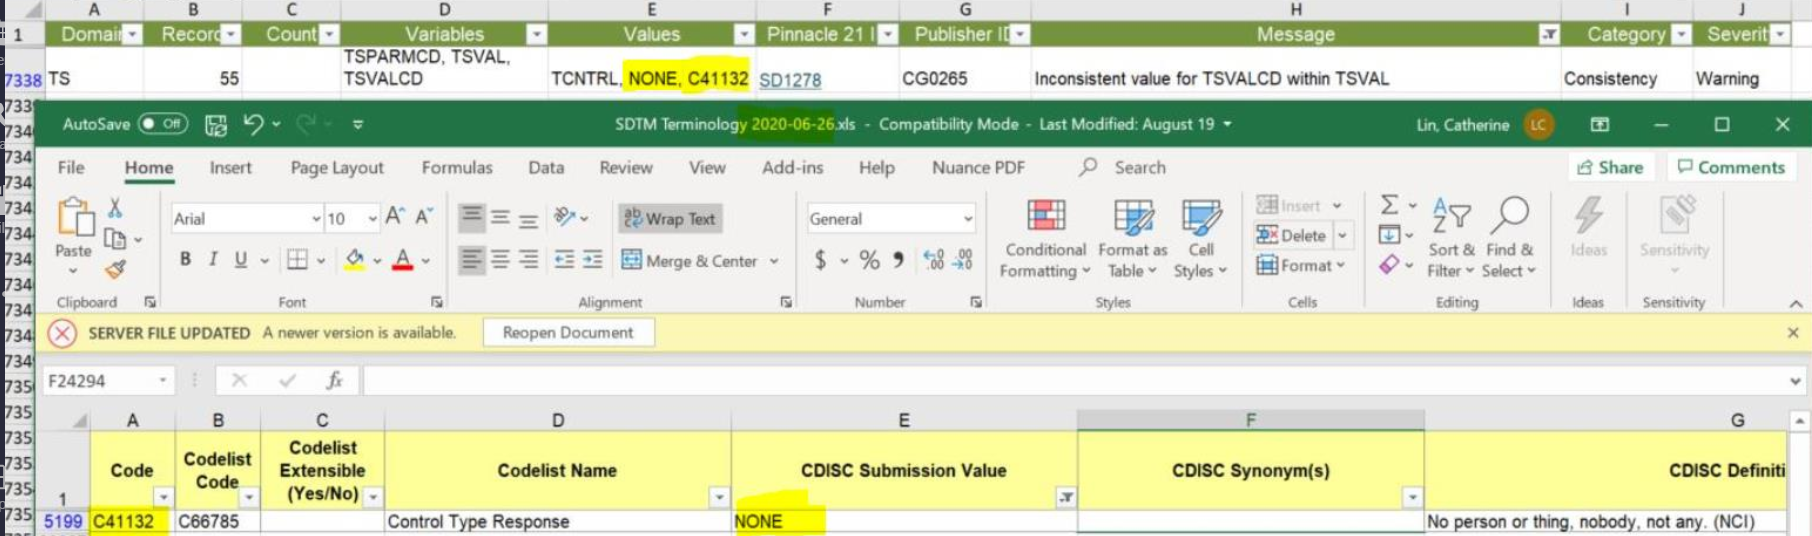Click the Increase Font Size icon
This screenshot has width=1812, height=536.
[395, 217]
